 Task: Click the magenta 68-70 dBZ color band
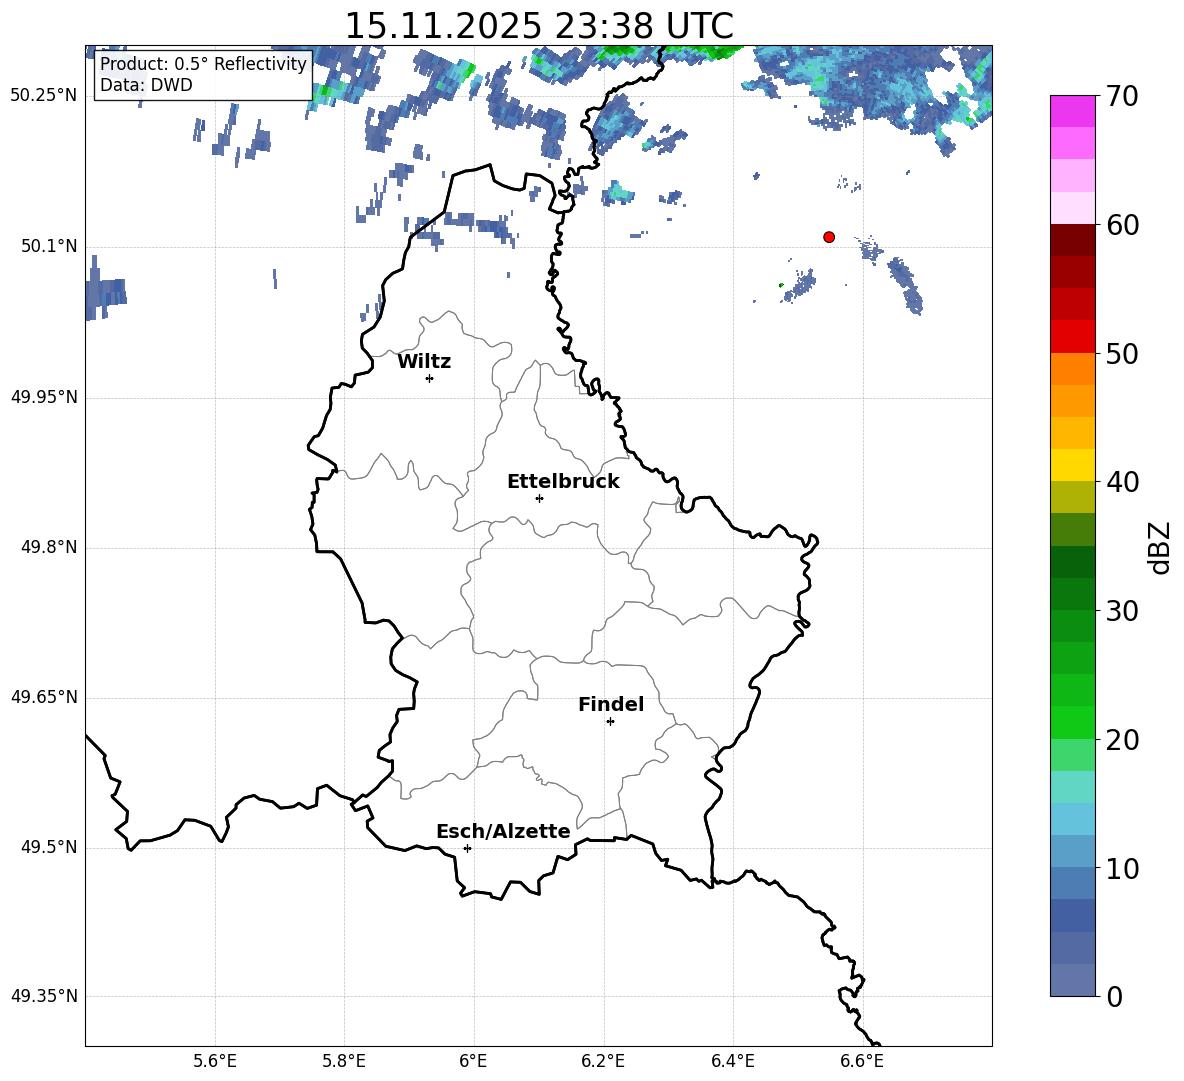point(1072,111)
